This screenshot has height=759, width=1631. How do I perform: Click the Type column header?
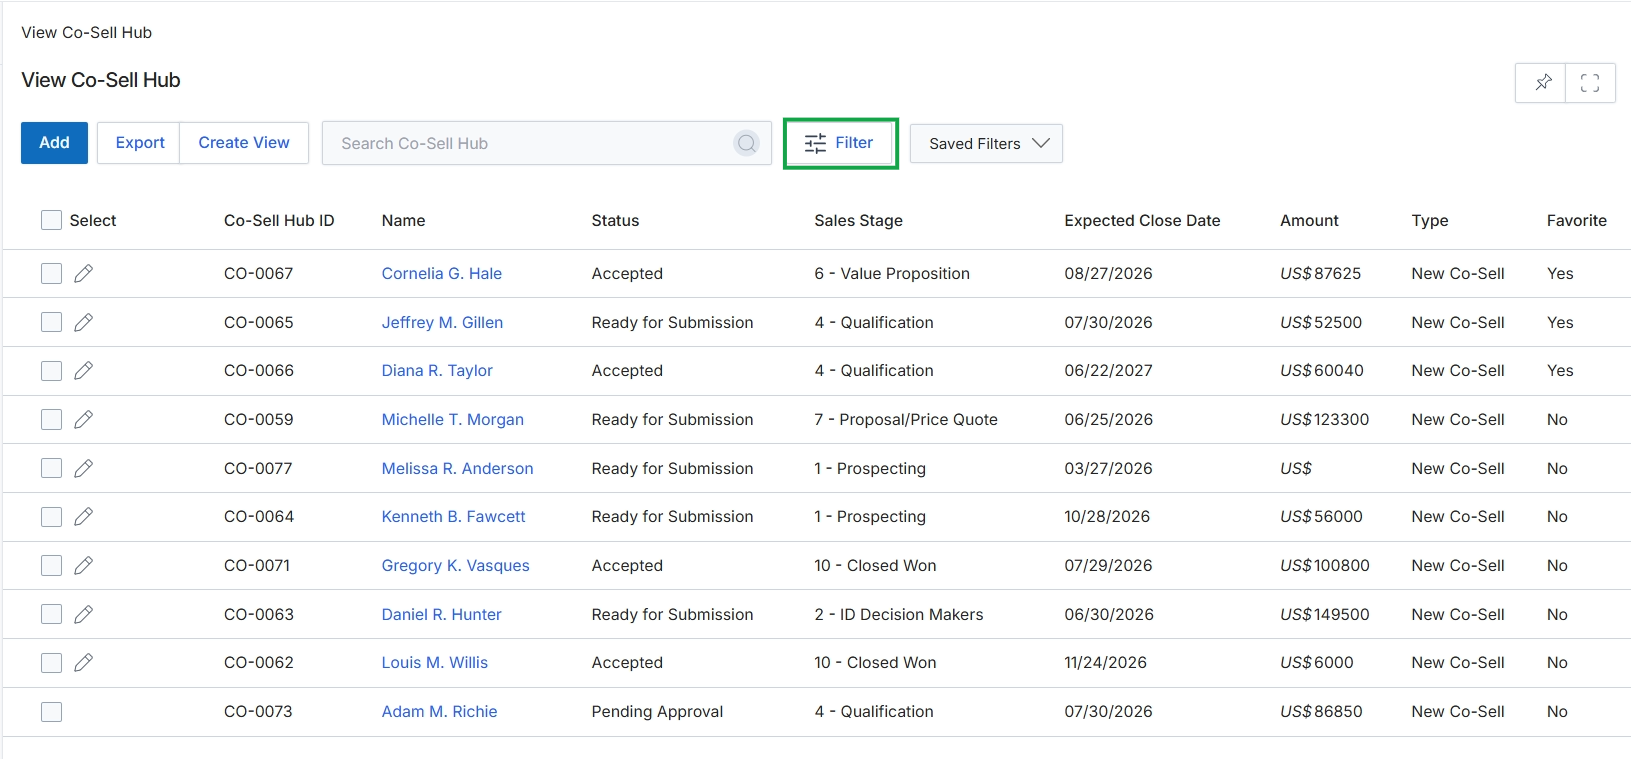[x=1430, y=220]
